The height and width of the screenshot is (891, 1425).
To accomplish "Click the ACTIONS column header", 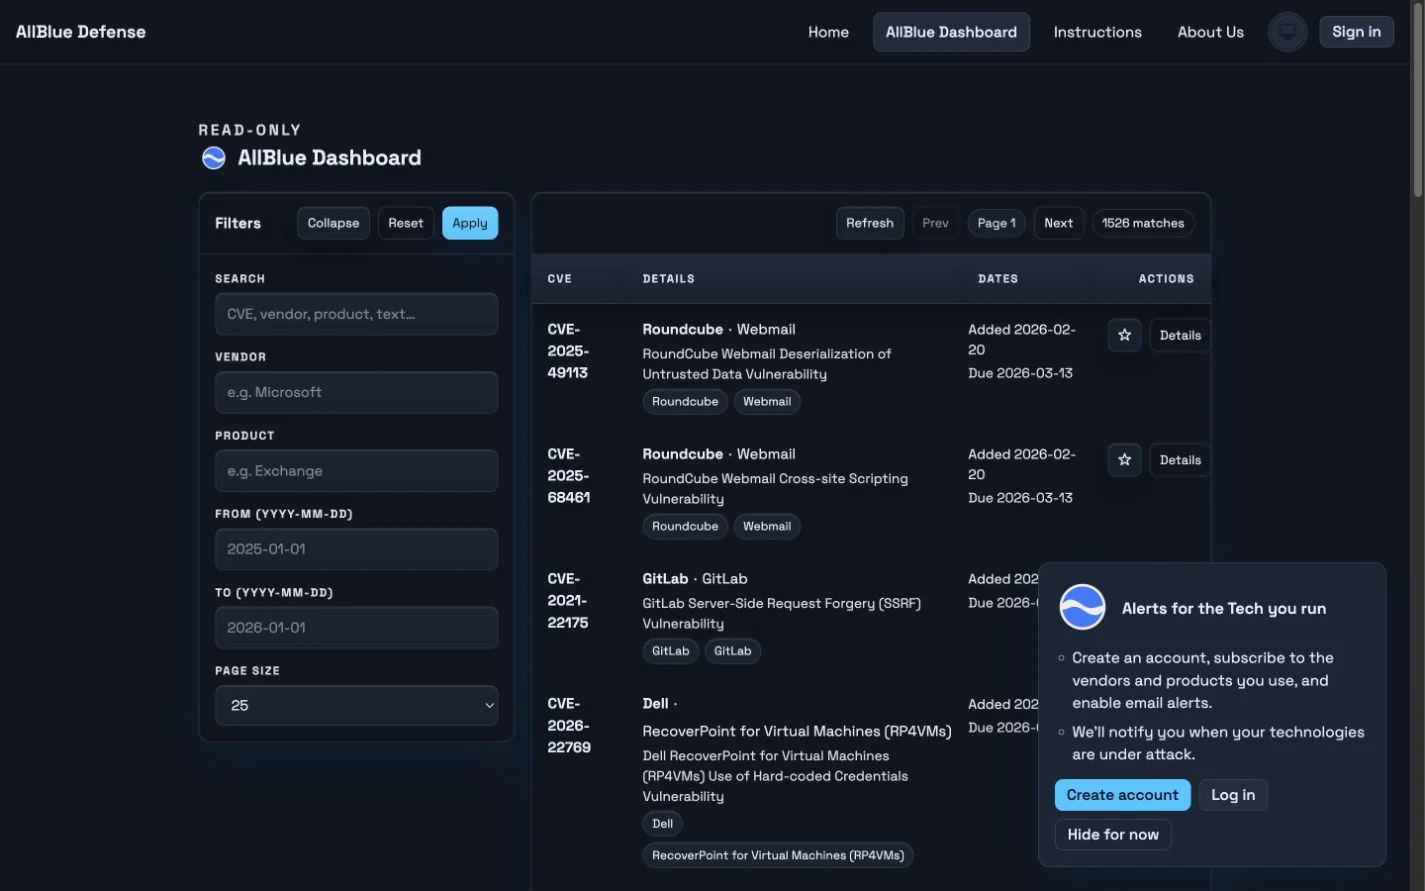I will pyautogui.click(x=1166, y=279).
